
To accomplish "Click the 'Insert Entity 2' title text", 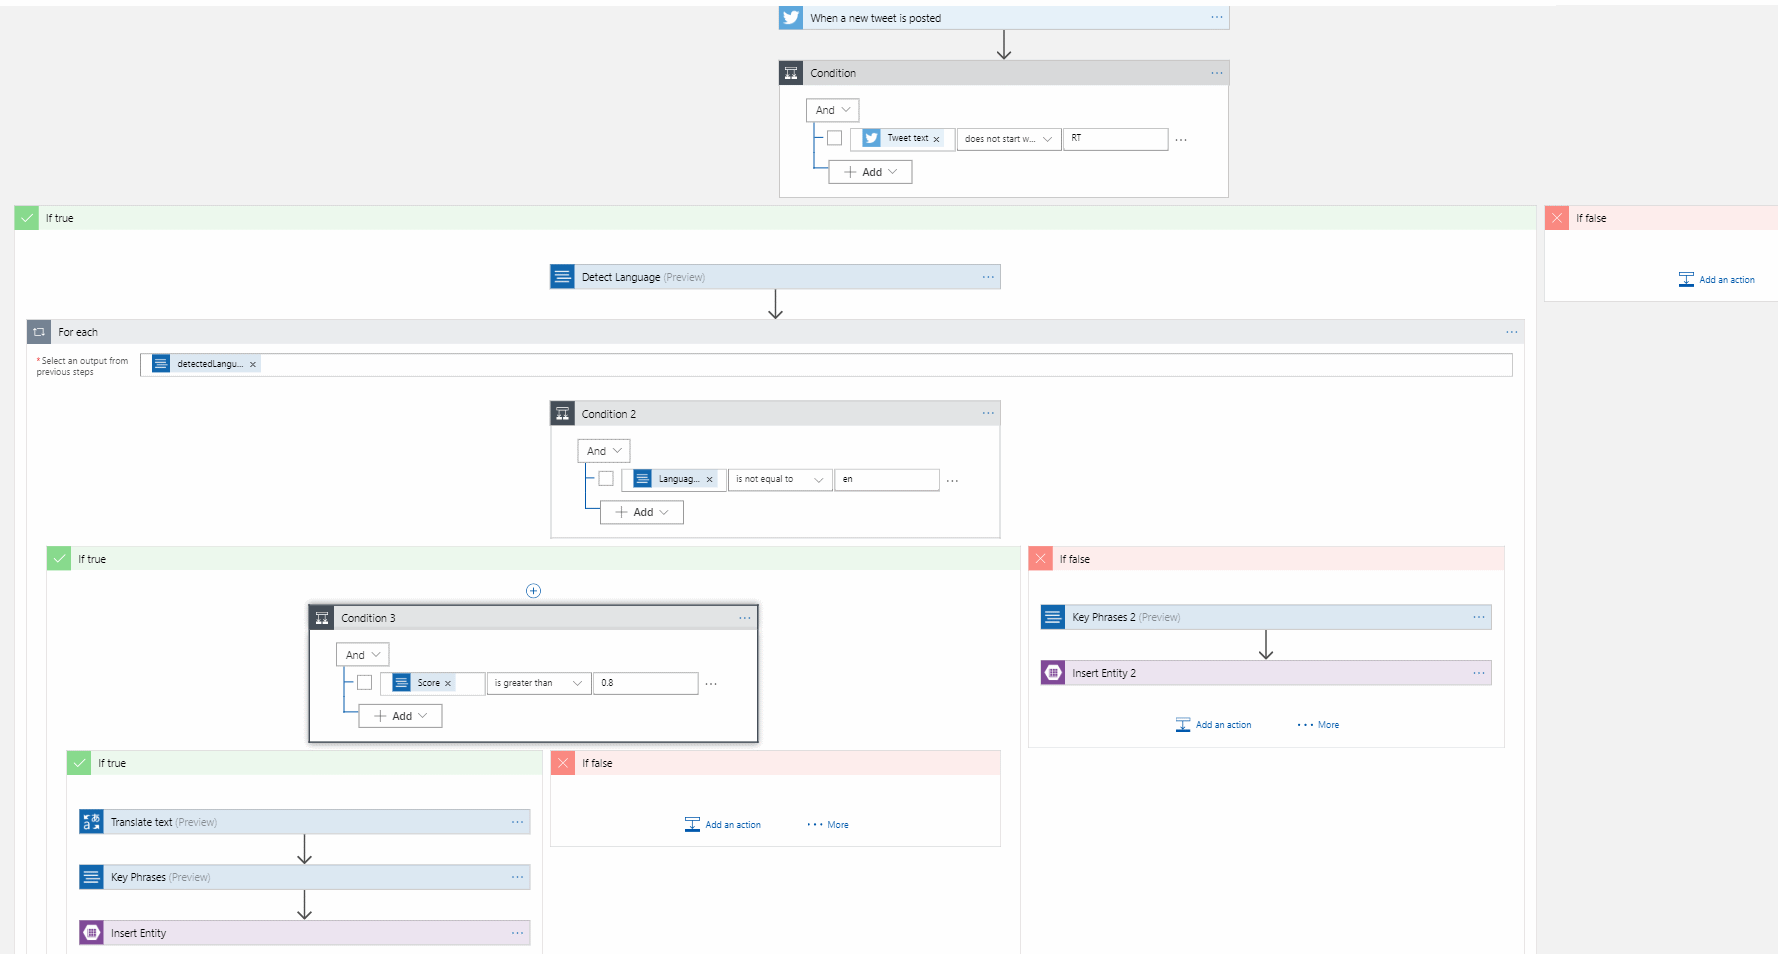I will point(1104,673).
